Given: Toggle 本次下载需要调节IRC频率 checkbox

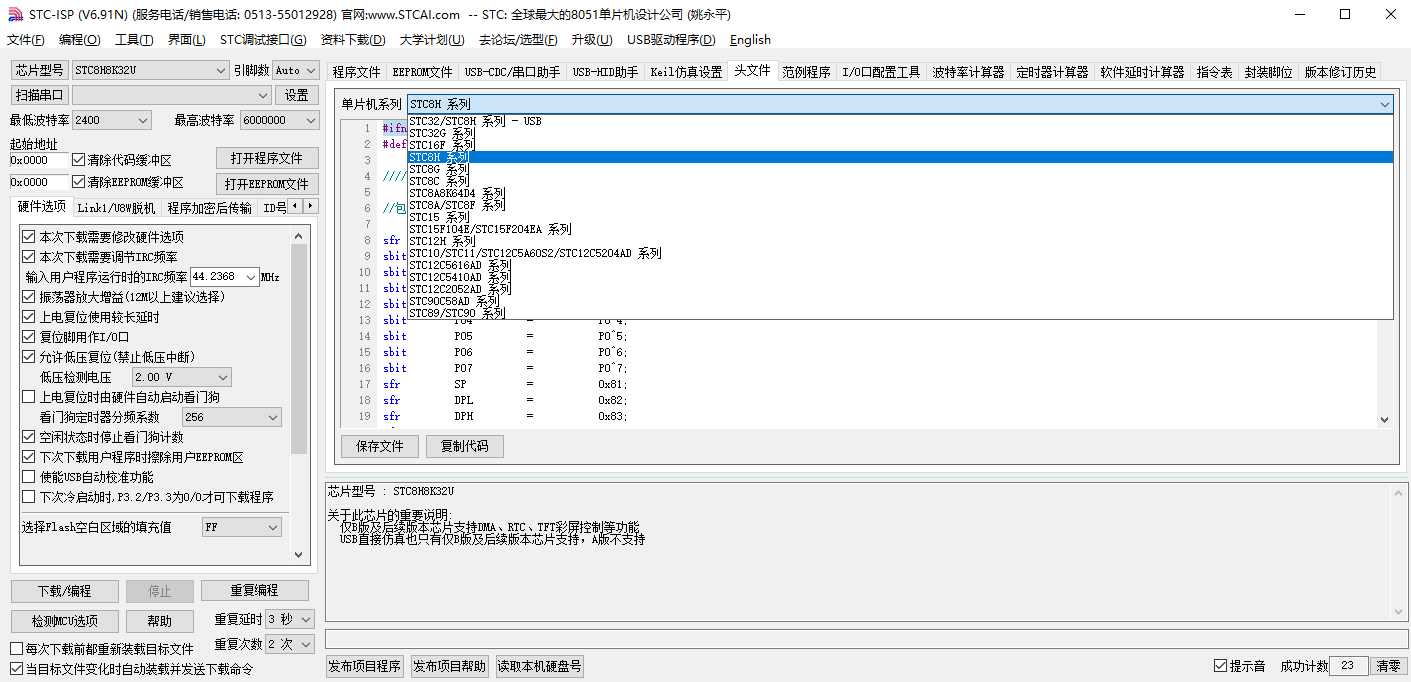Looking at the screenshot, I should click(x=29, y=257).
